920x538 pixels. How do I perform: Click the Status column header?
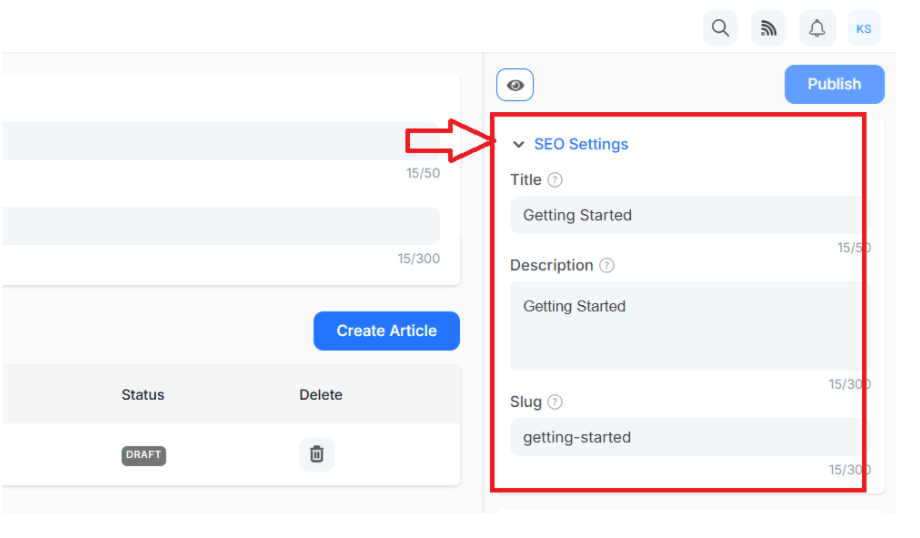point(143,395)
